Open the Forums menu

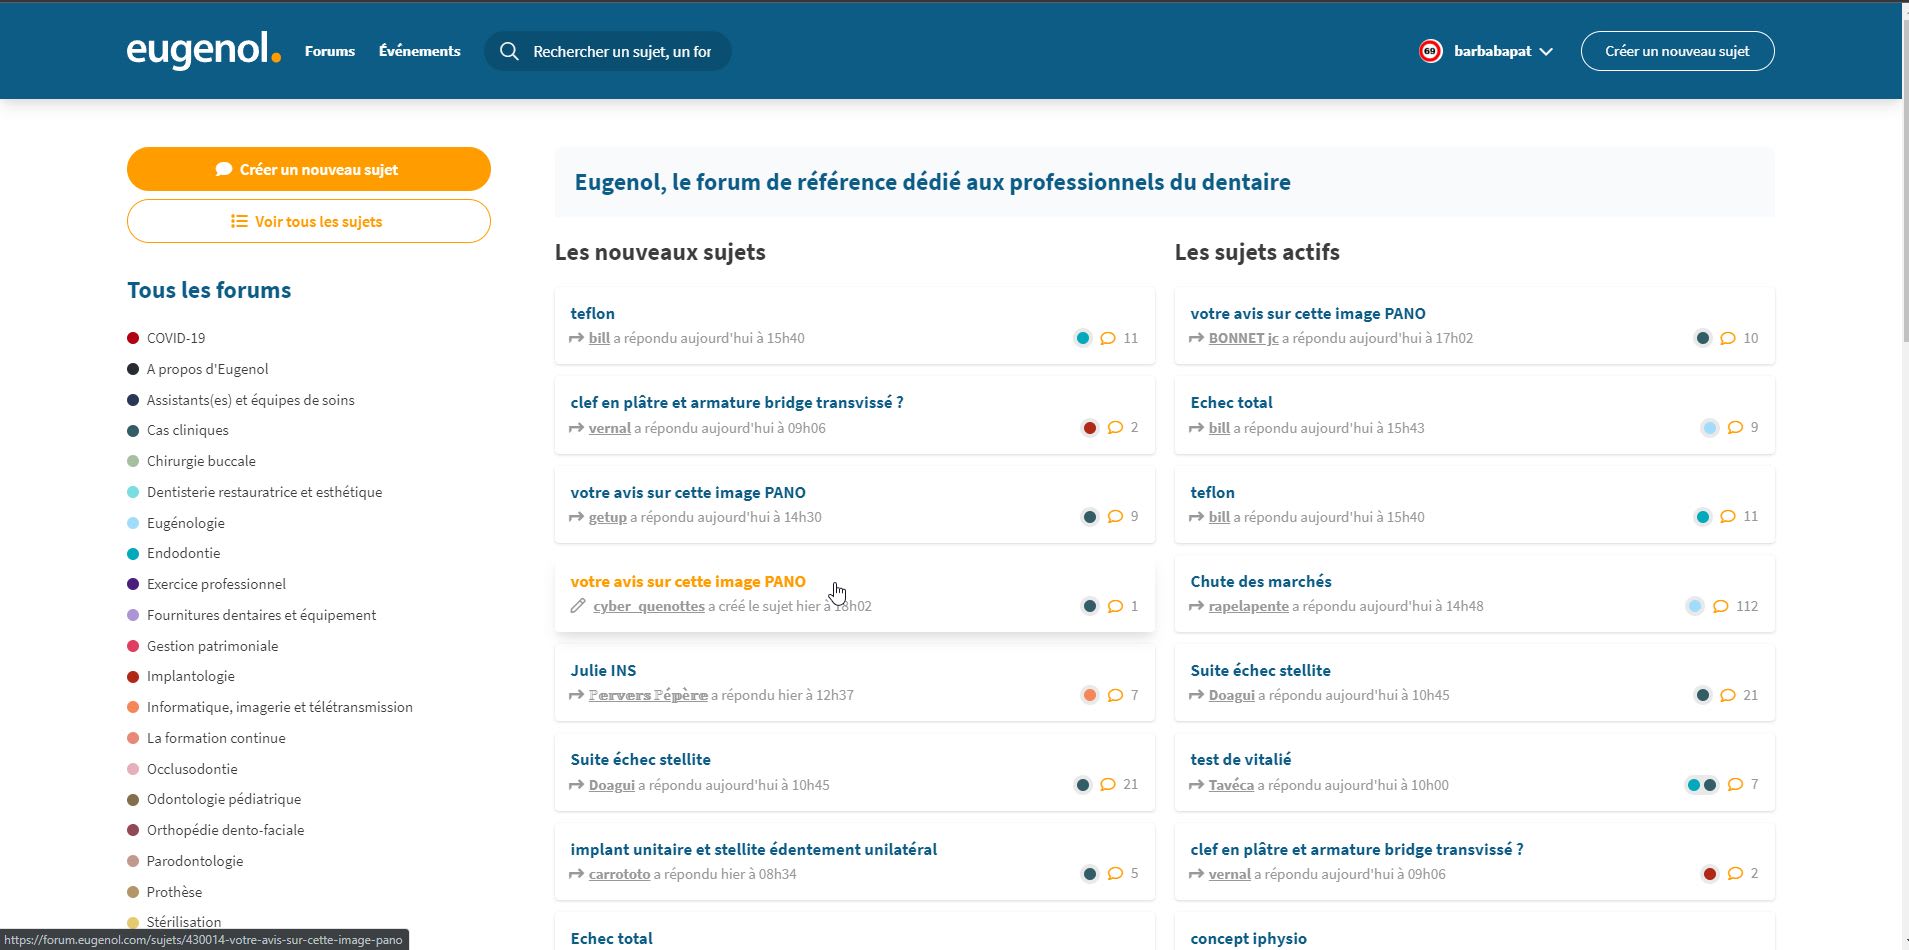click(x=329, y=51)
